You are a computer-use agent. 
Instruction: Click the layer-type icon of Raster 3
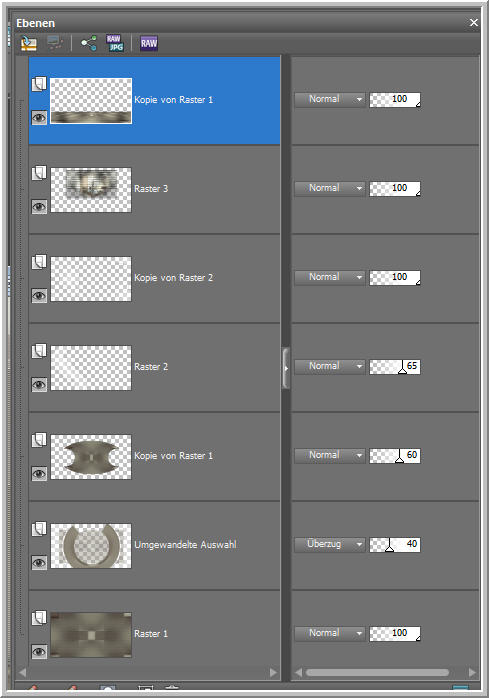pos(39,173)
